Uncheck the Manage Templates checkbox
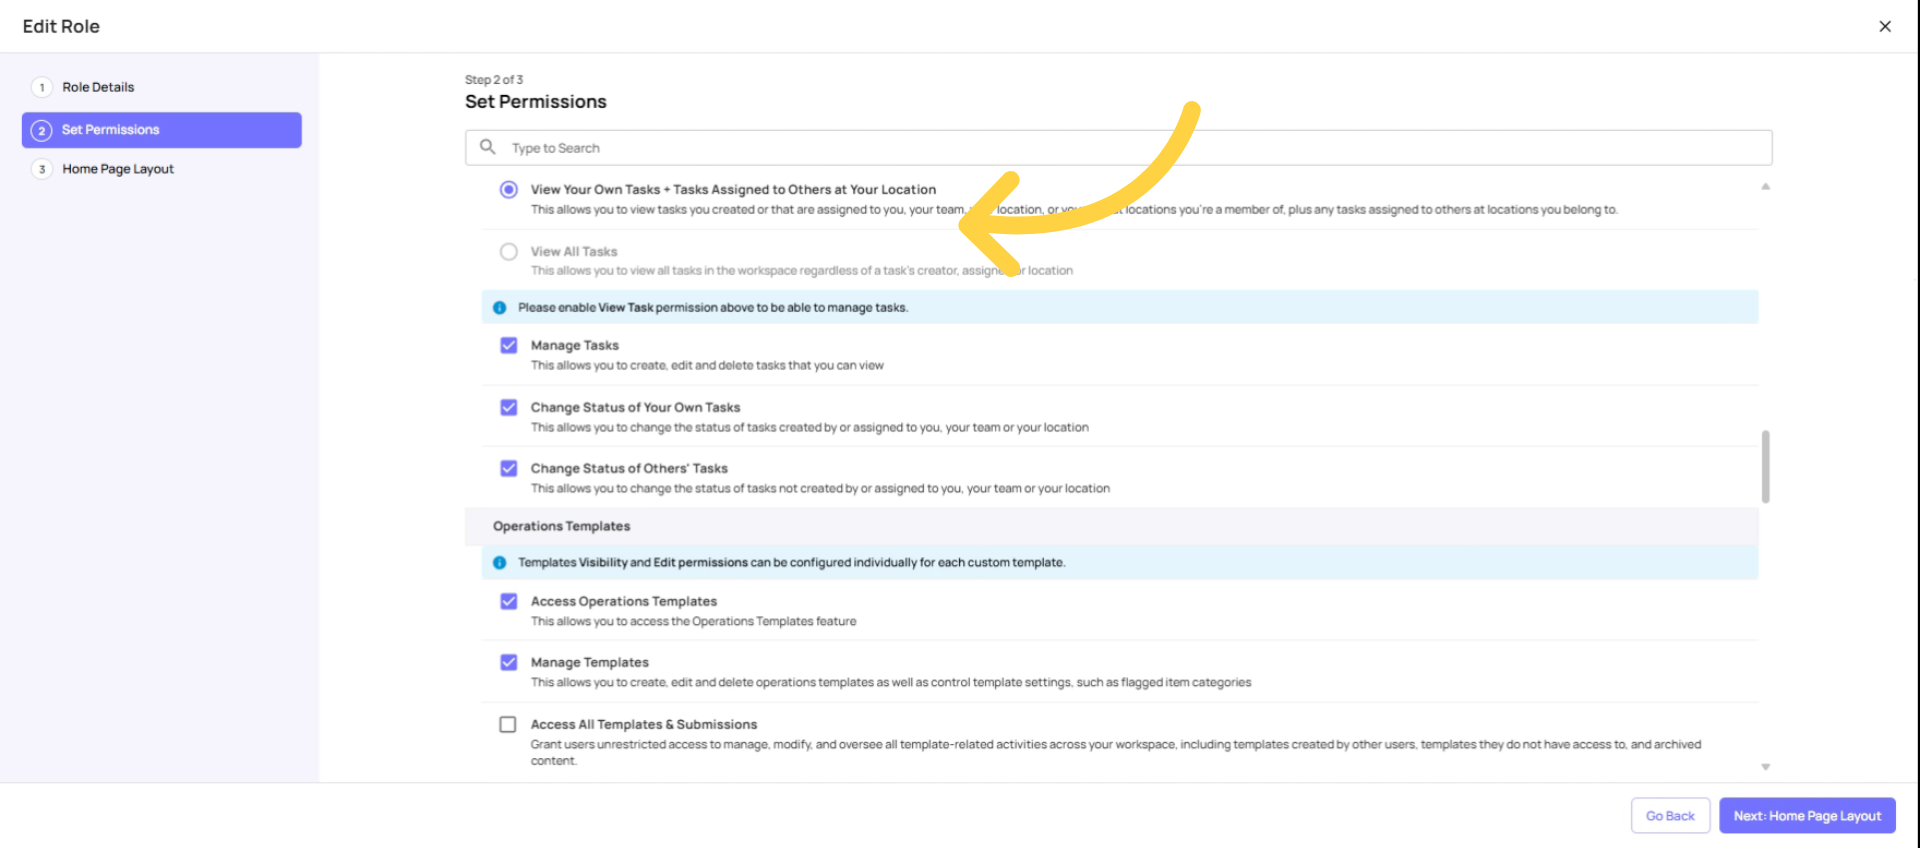The height and width of the screenshot is (848, 1920). point(509,662)
